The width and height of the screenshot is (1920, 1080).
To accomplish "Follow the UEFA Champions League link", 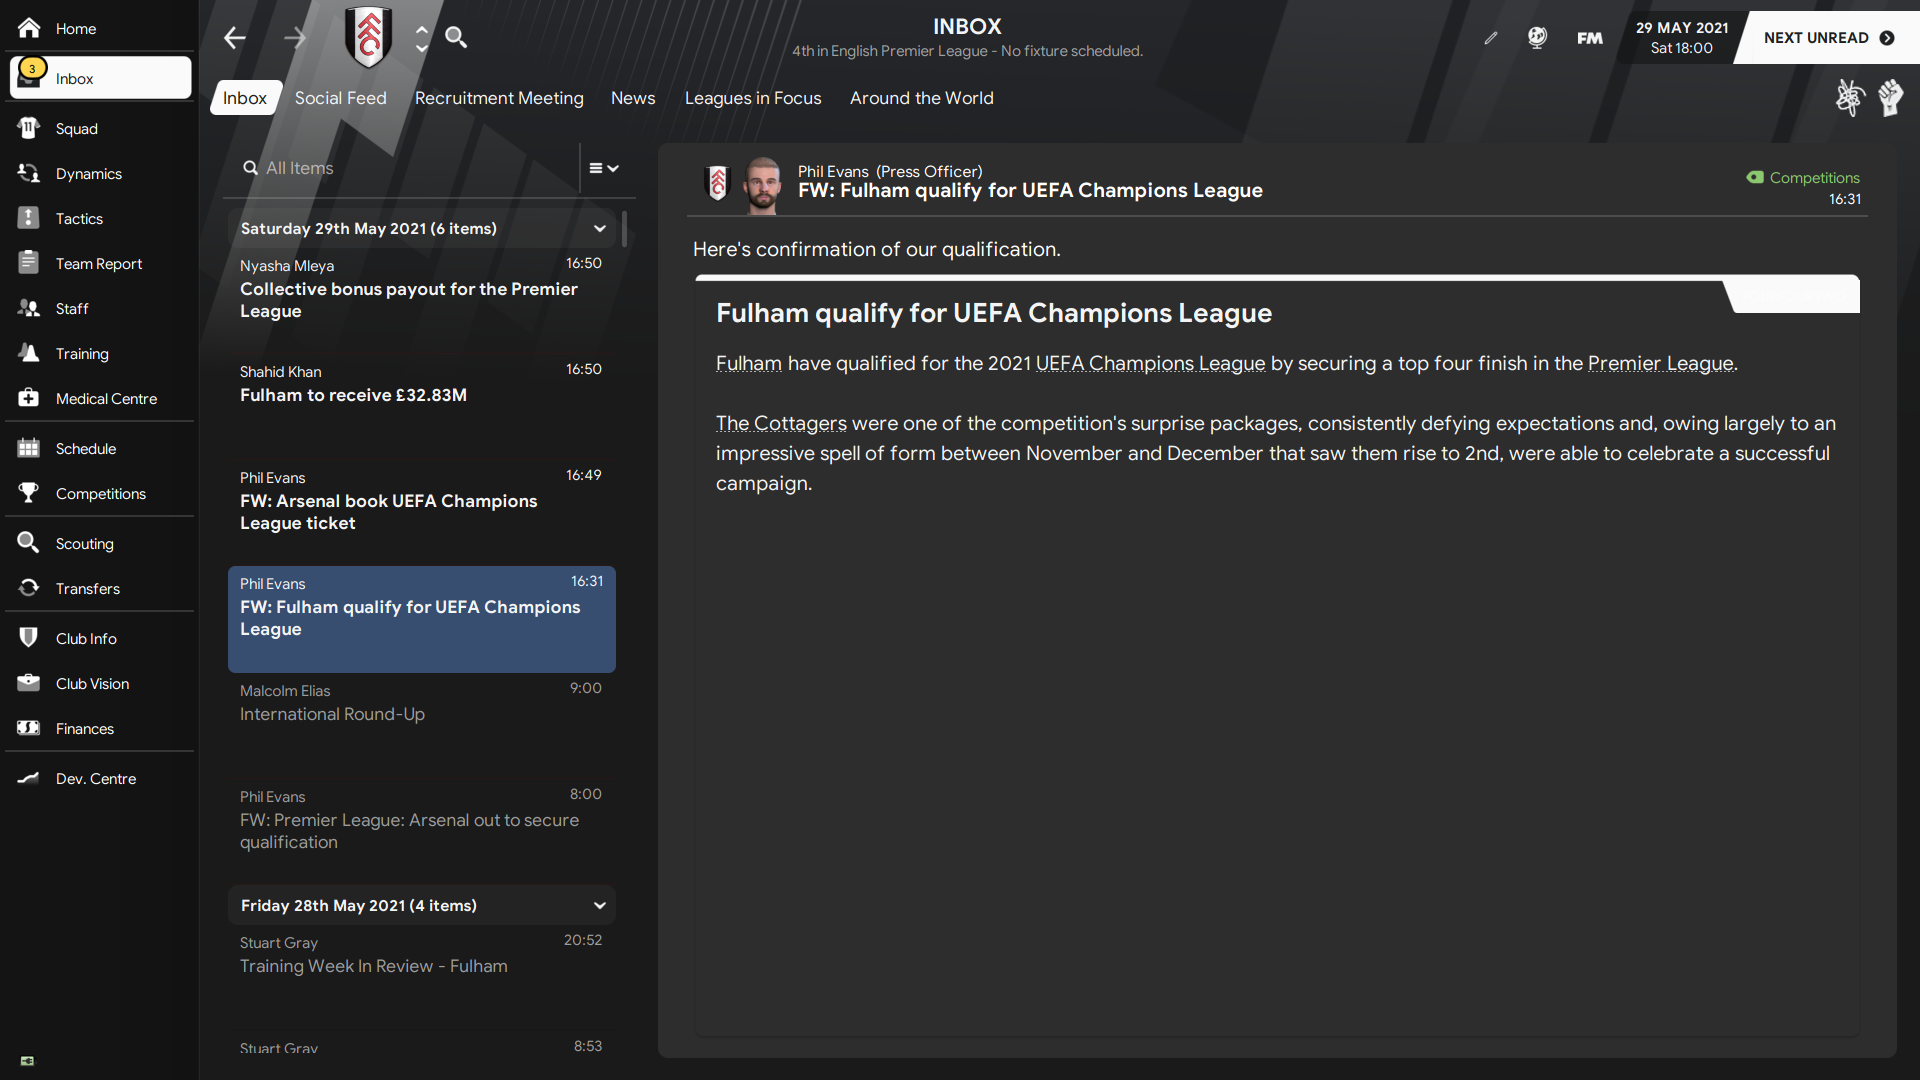I will pyautogui.click(x=1150, y=364).
